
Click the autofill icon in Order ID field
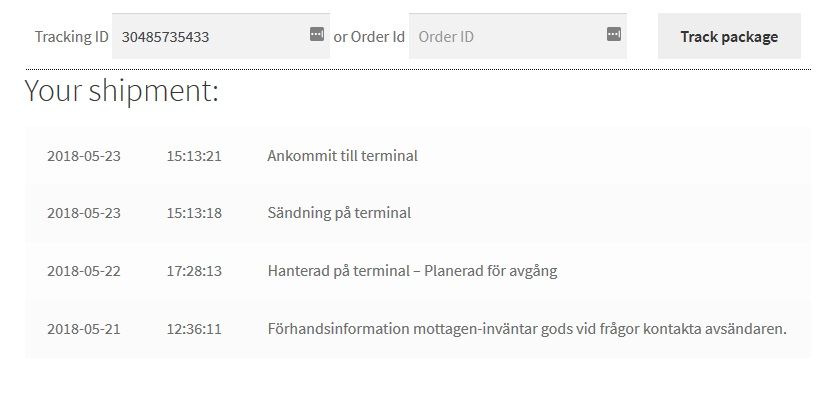[614, 34]
